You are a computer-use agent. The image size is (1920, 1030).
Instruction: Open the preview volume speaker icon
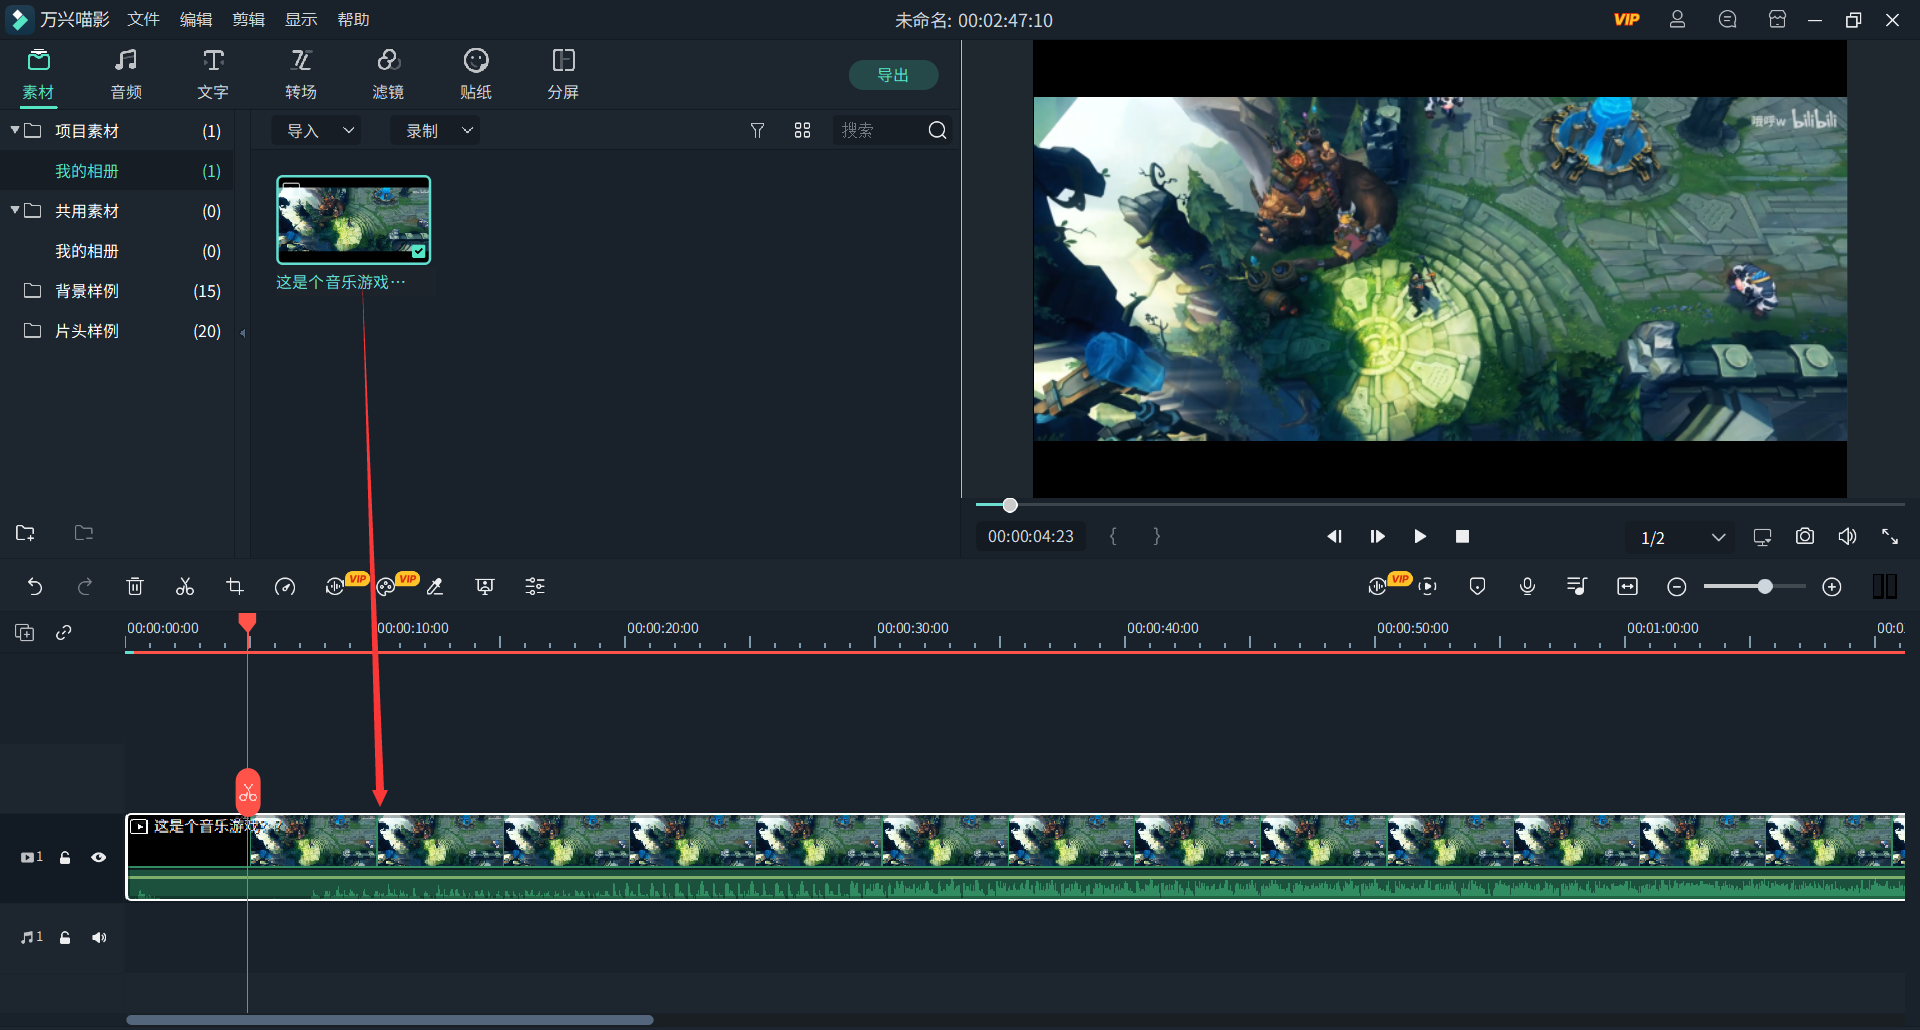pos(1847,537)
